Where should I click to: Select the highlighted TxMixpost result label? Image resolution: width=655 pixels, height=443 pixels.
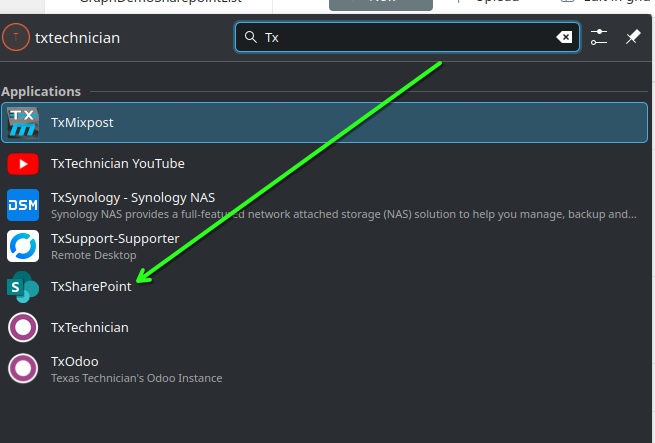(x=84, y=122)
